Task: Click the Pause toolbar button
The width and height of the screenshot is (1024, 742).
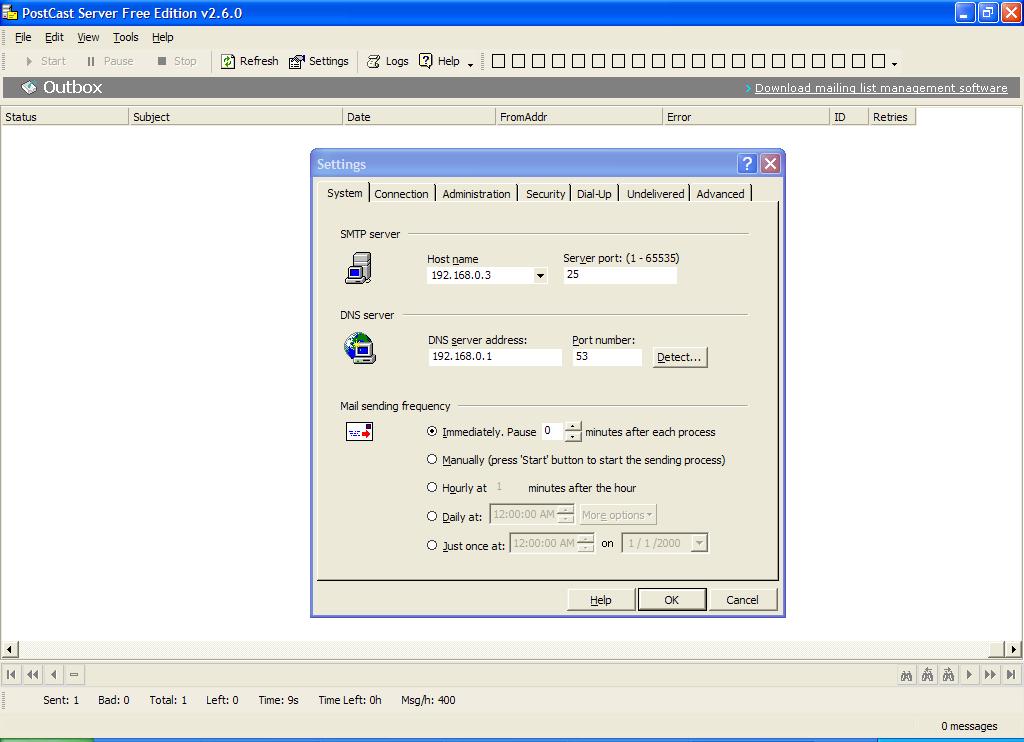Action: point(110,61)
